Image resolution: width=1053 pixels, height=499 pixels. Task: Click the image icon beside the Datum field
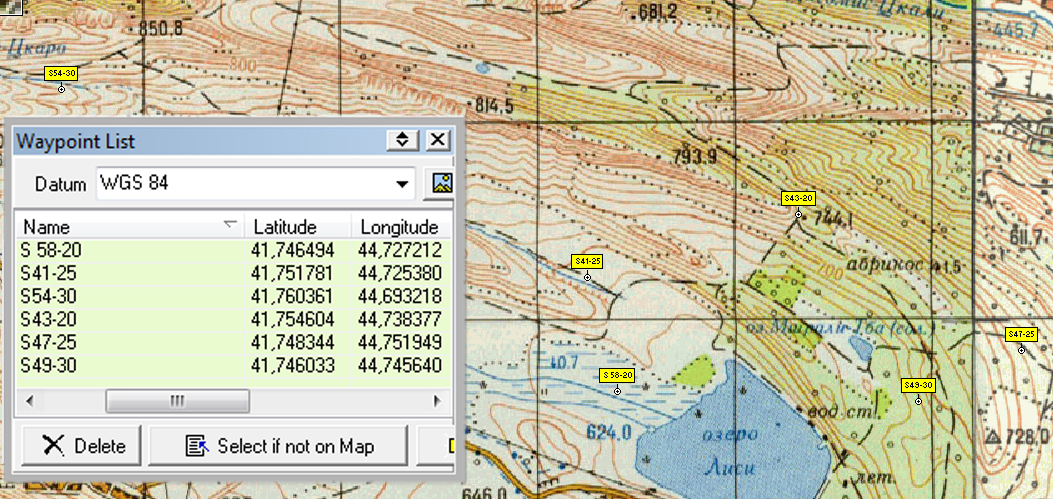click(441, 183)
